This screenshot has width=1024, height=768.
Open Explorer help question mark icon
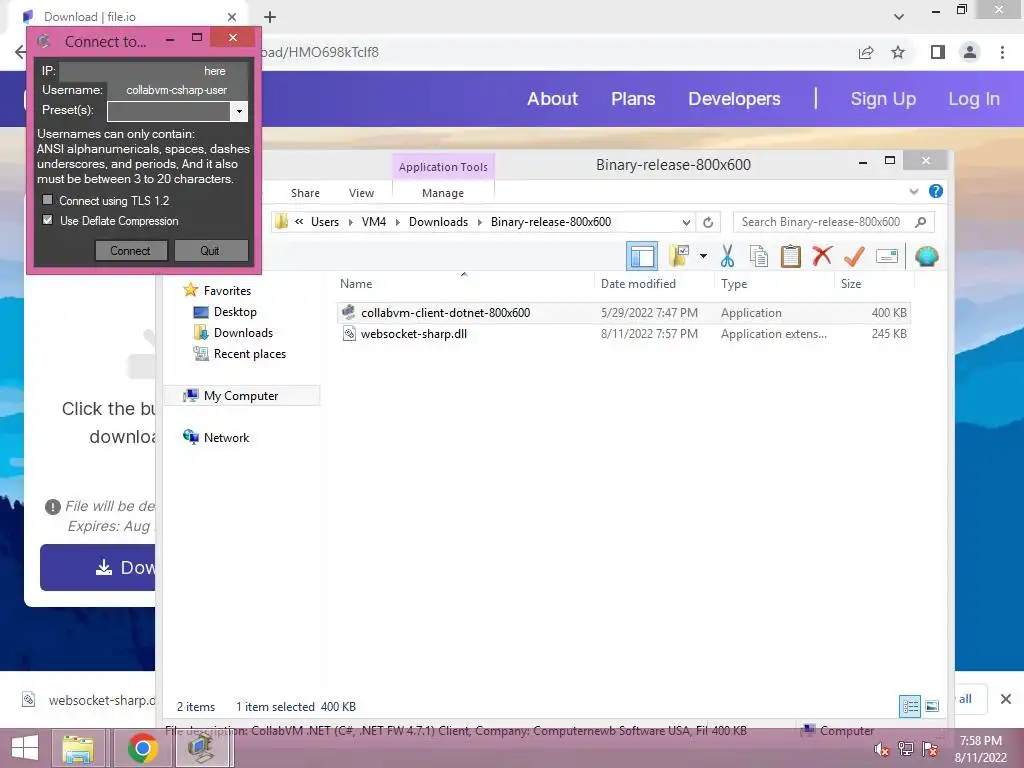tap(935, 191)
